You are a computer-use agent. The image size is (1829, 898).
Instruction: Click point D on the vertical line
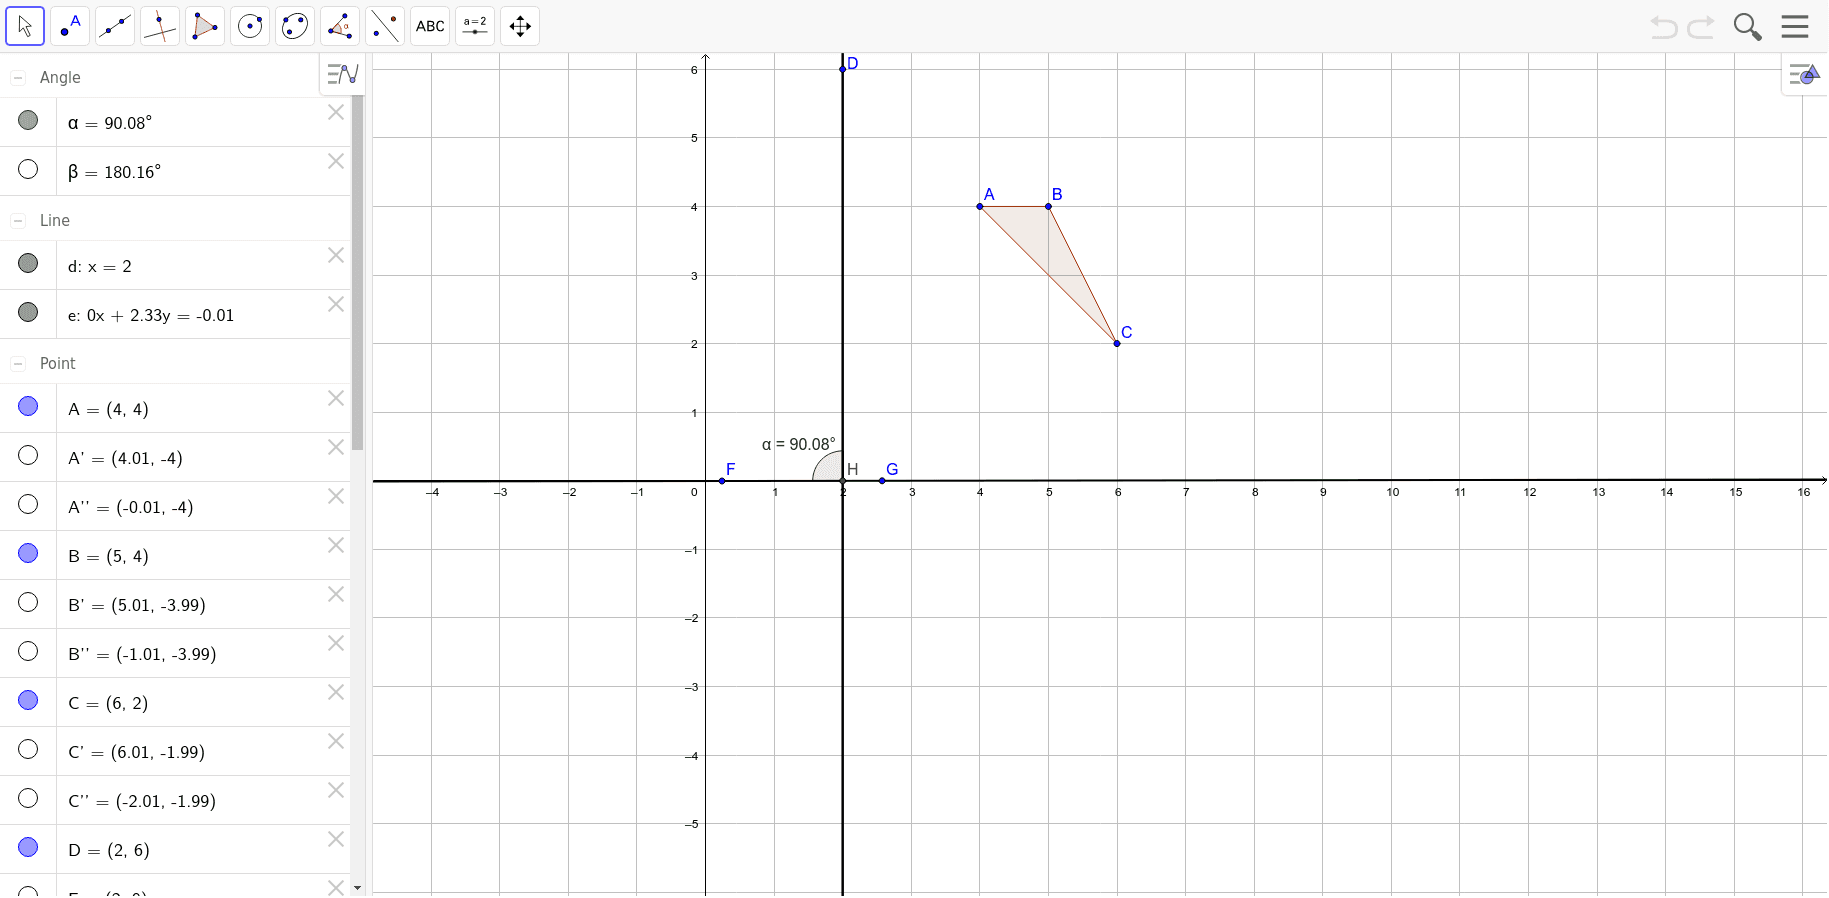click(x=843, y=69)
